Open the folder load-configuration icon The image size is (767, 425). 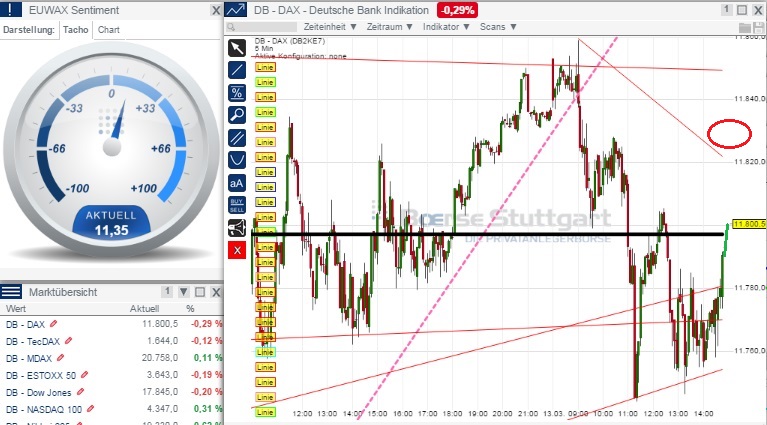(745, 27)
